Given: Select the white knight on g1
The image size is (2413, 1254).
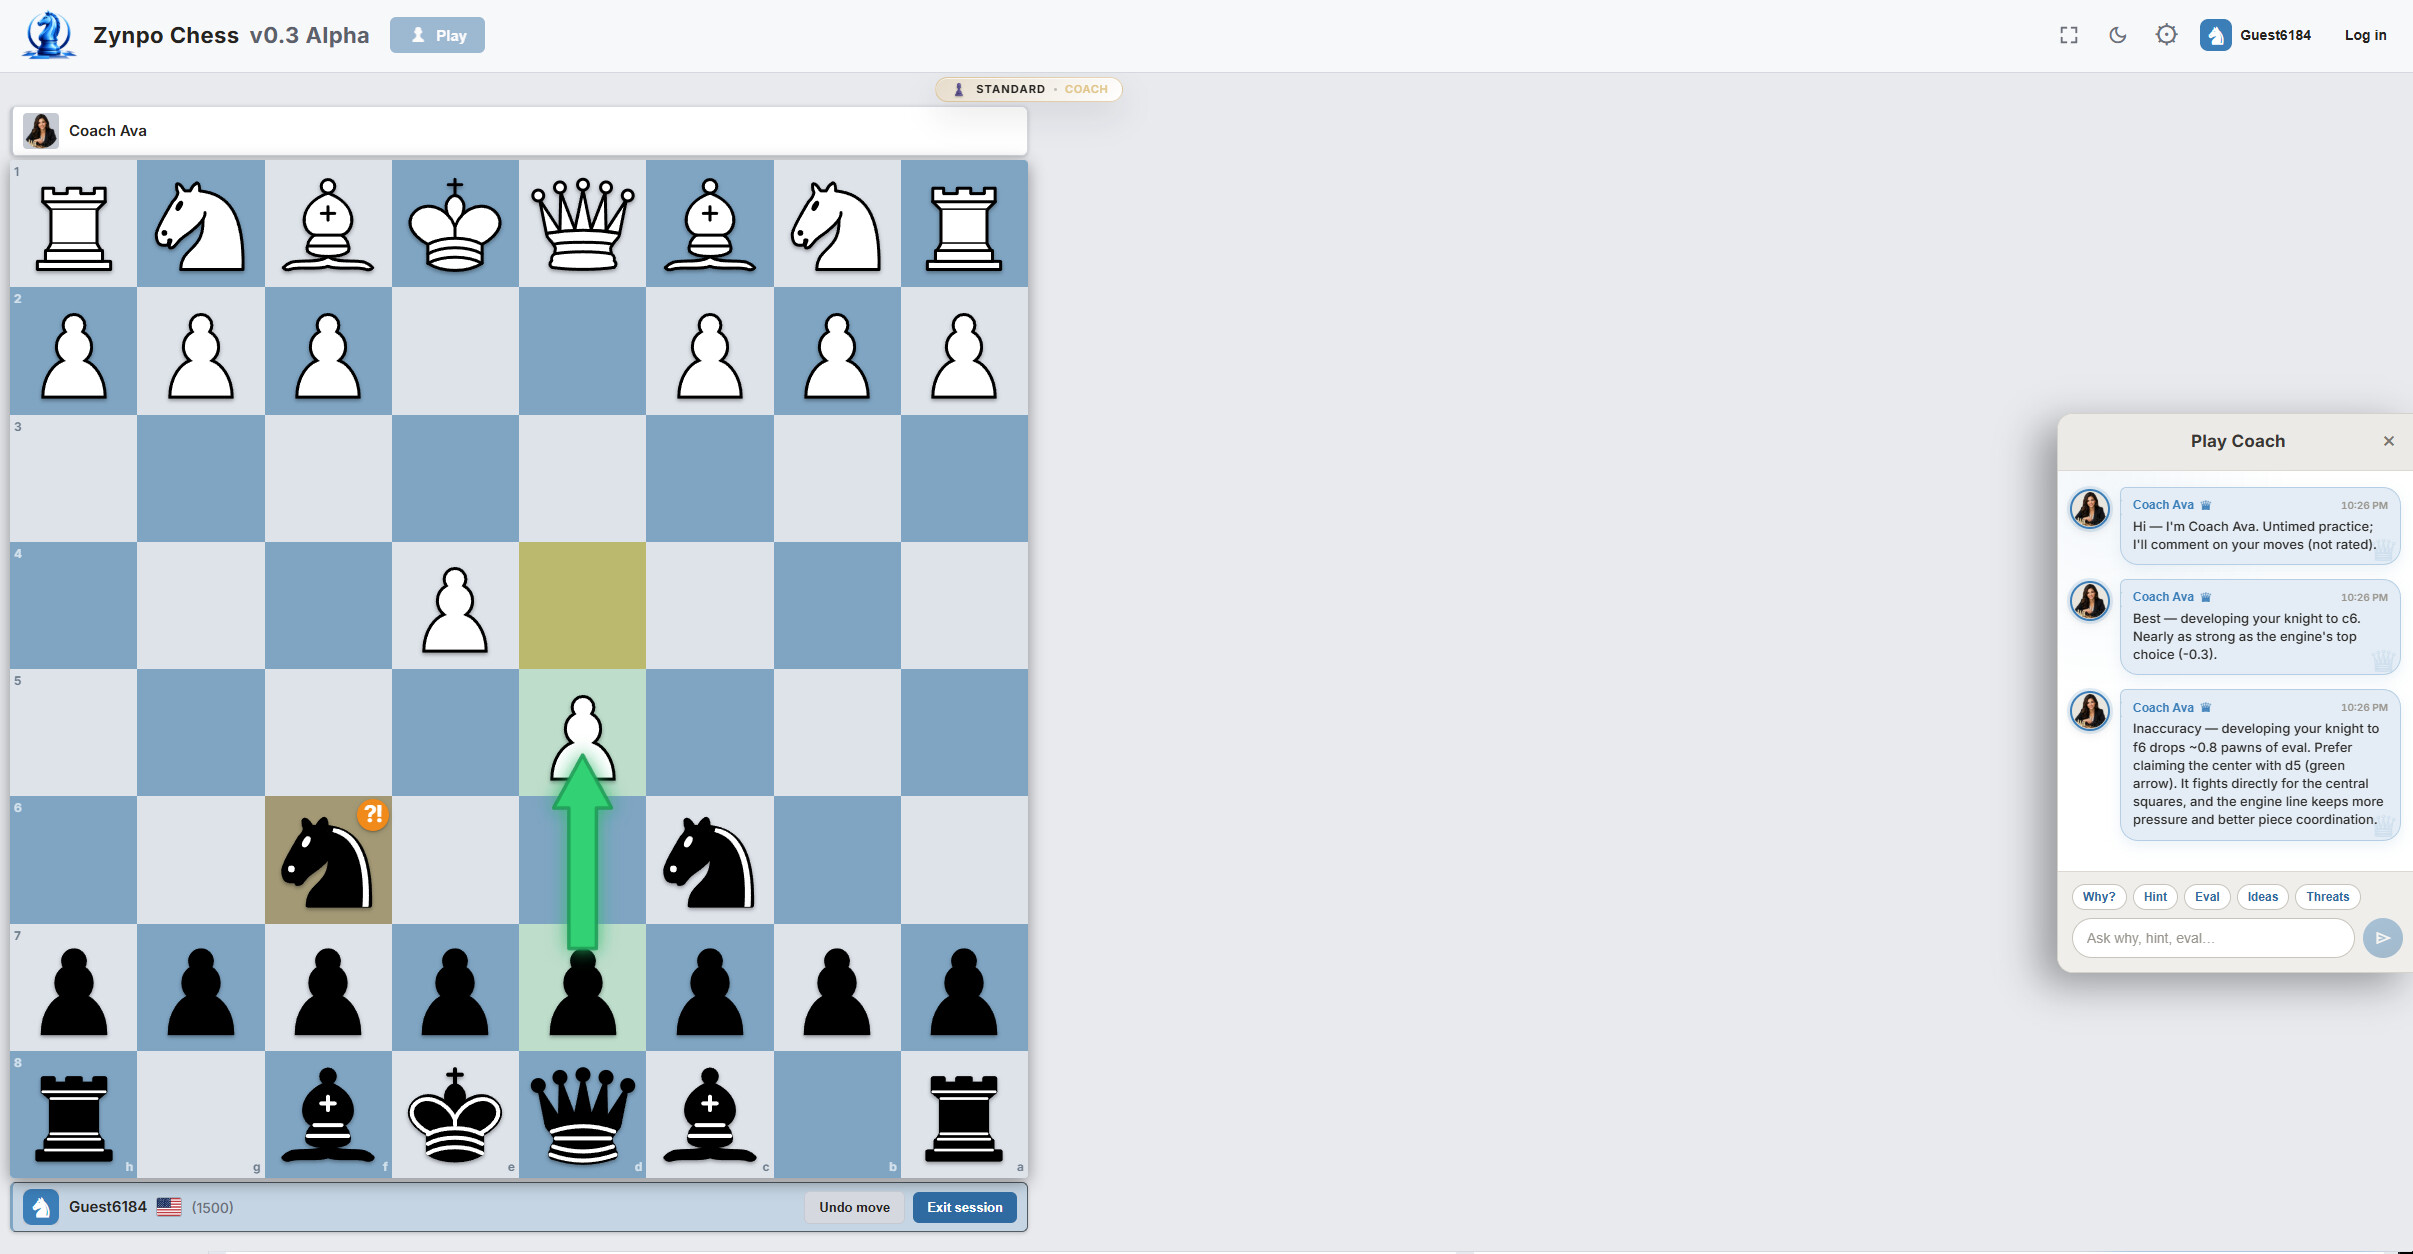Looking at the screenshot, I should point(200,224).
